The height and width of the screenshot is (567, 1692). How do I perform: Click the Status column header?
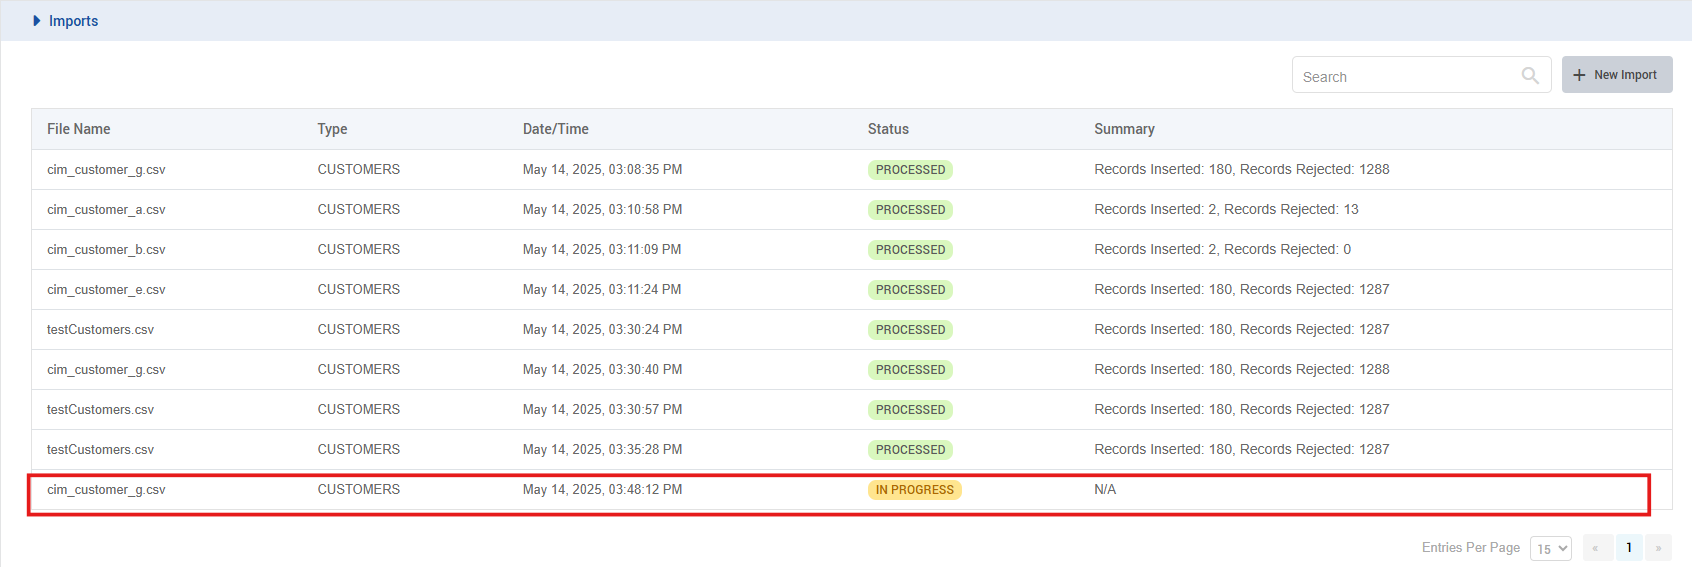[x=888, y=129]
